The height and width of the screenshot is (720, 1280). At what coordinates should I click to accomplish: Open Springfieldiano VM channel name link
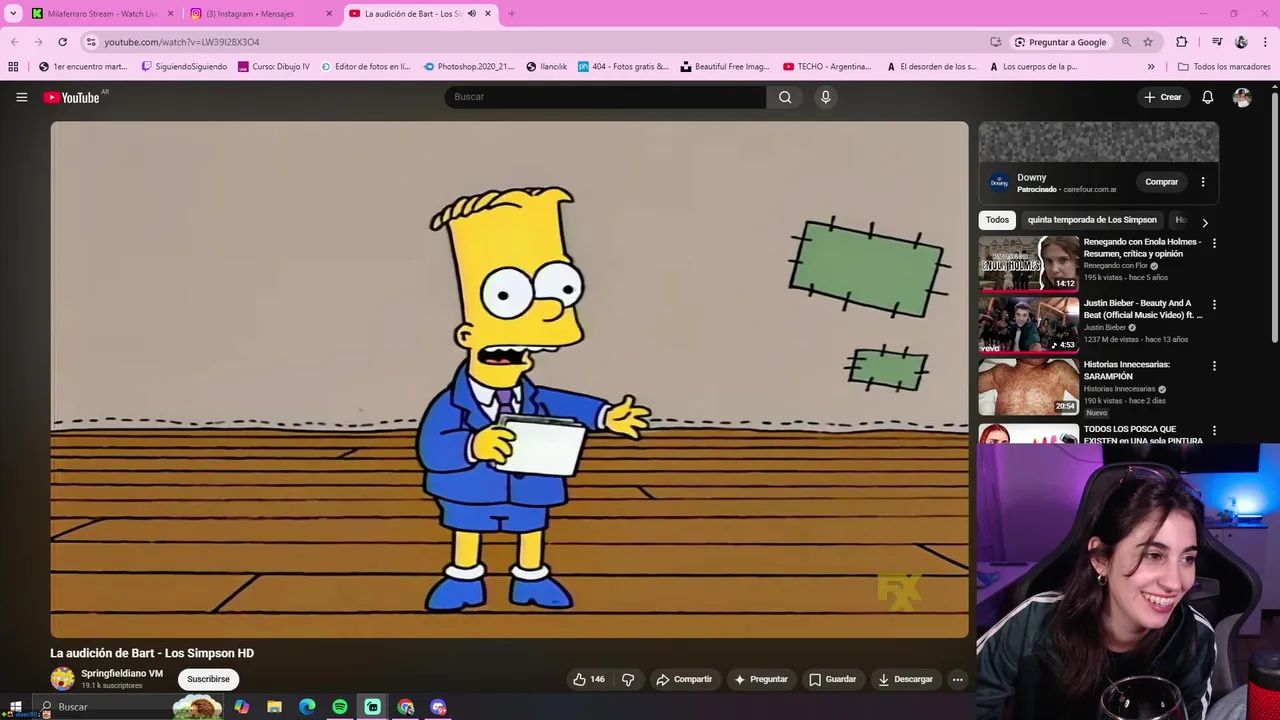122,673
